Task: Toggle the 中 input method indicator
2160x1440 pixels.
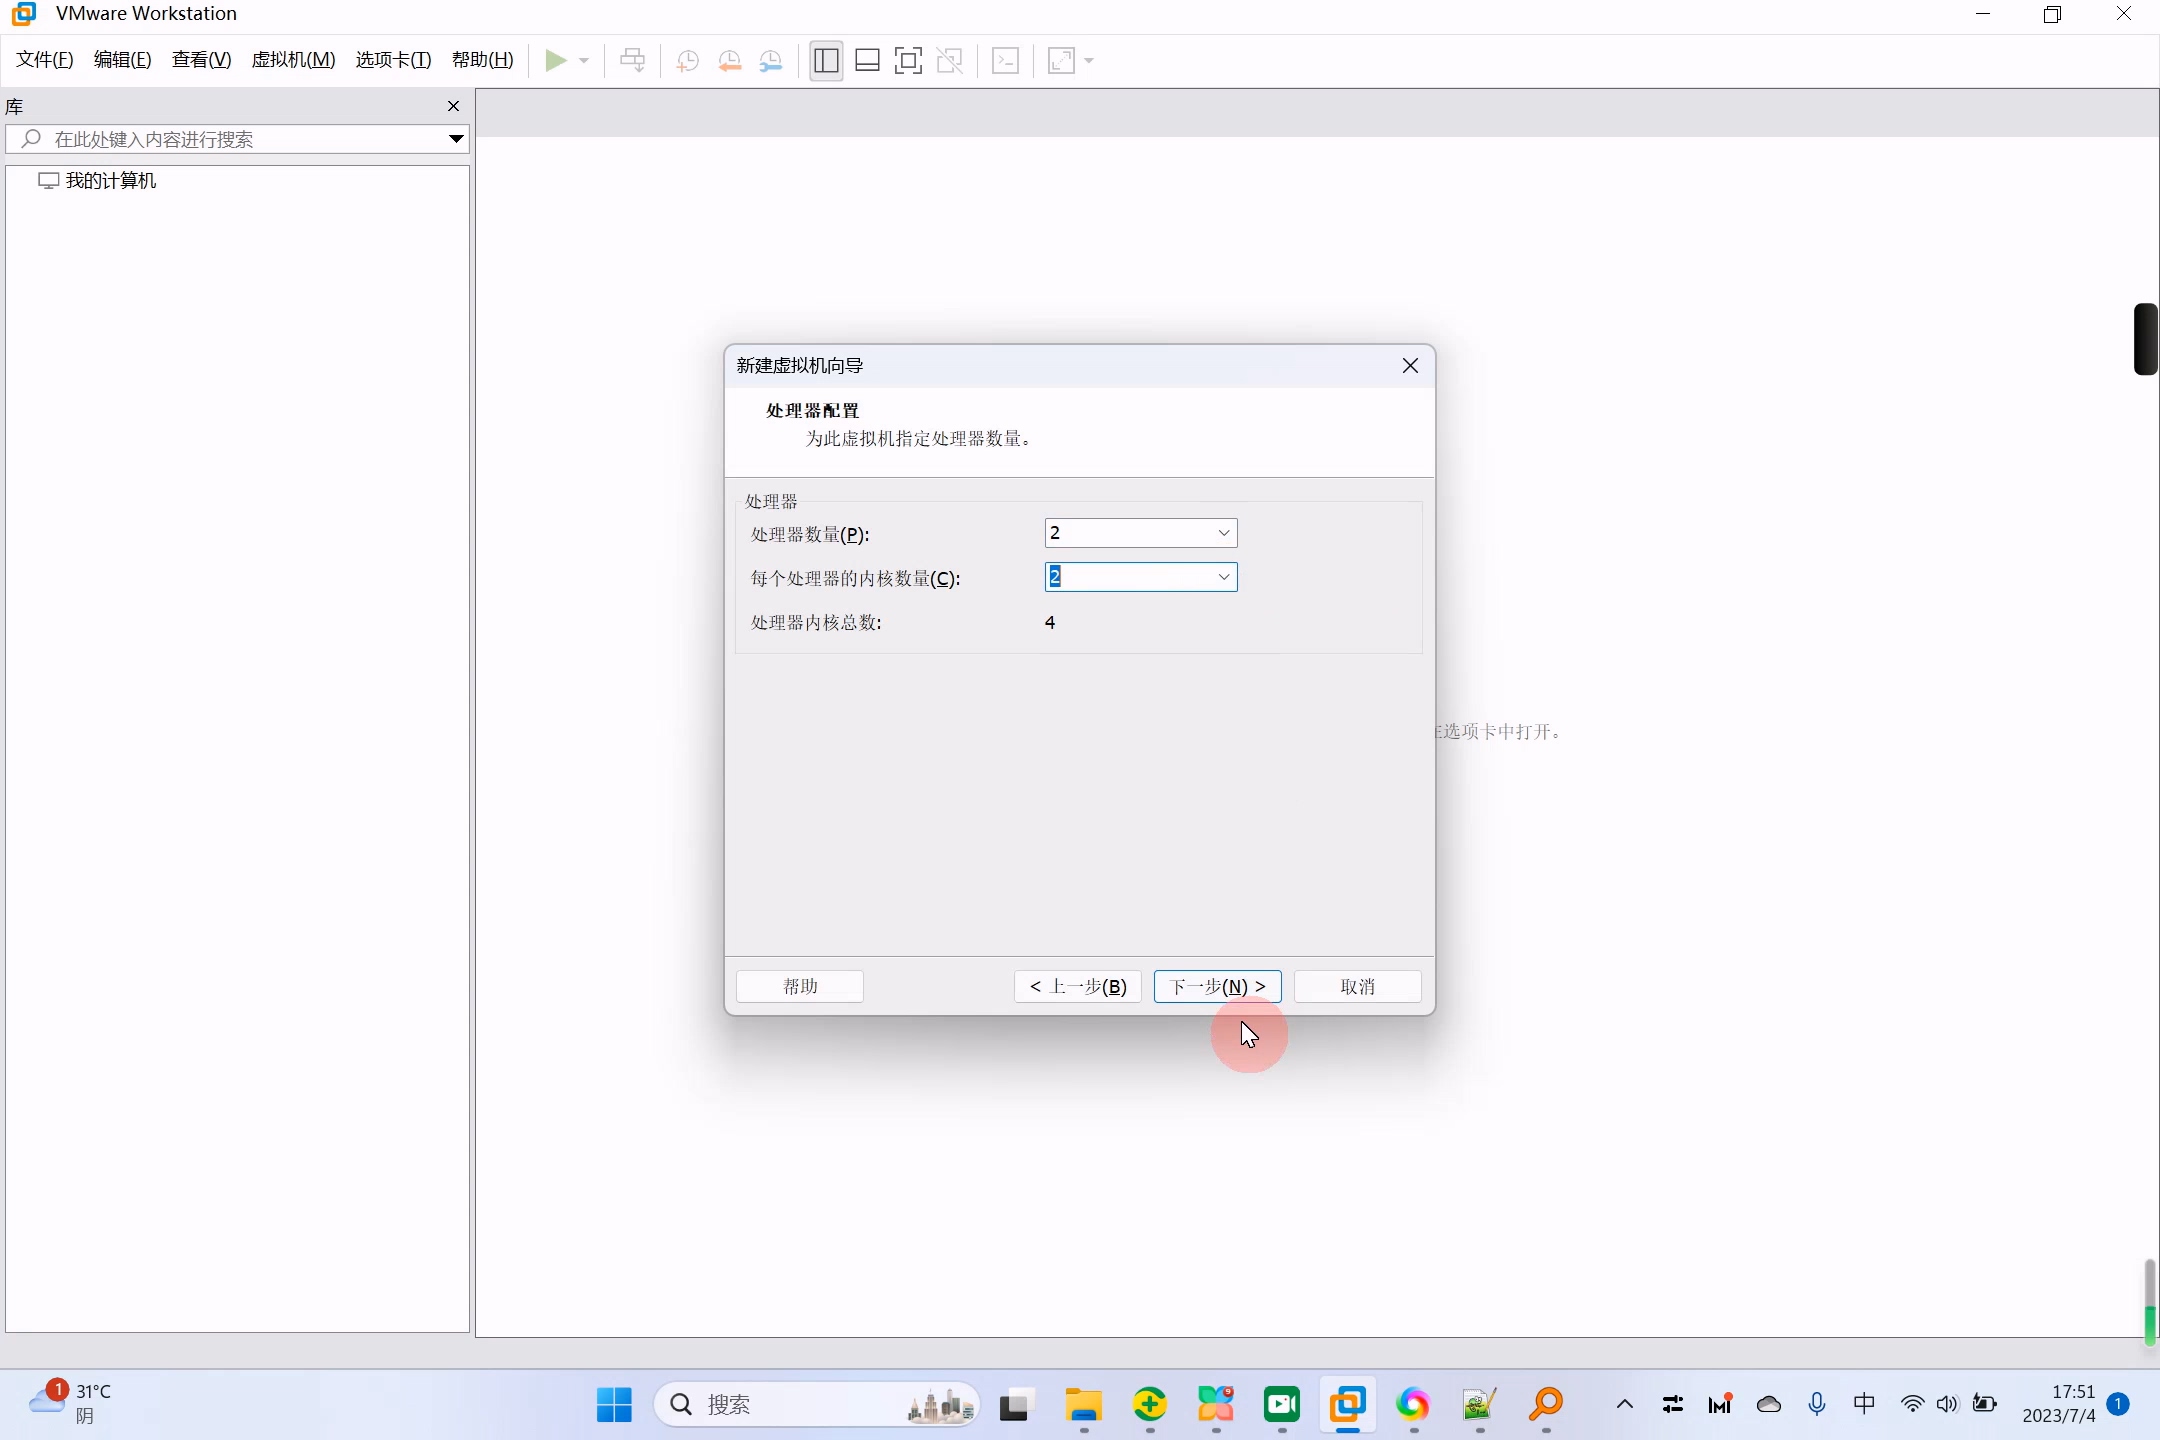Action: coord(1865,1405)
